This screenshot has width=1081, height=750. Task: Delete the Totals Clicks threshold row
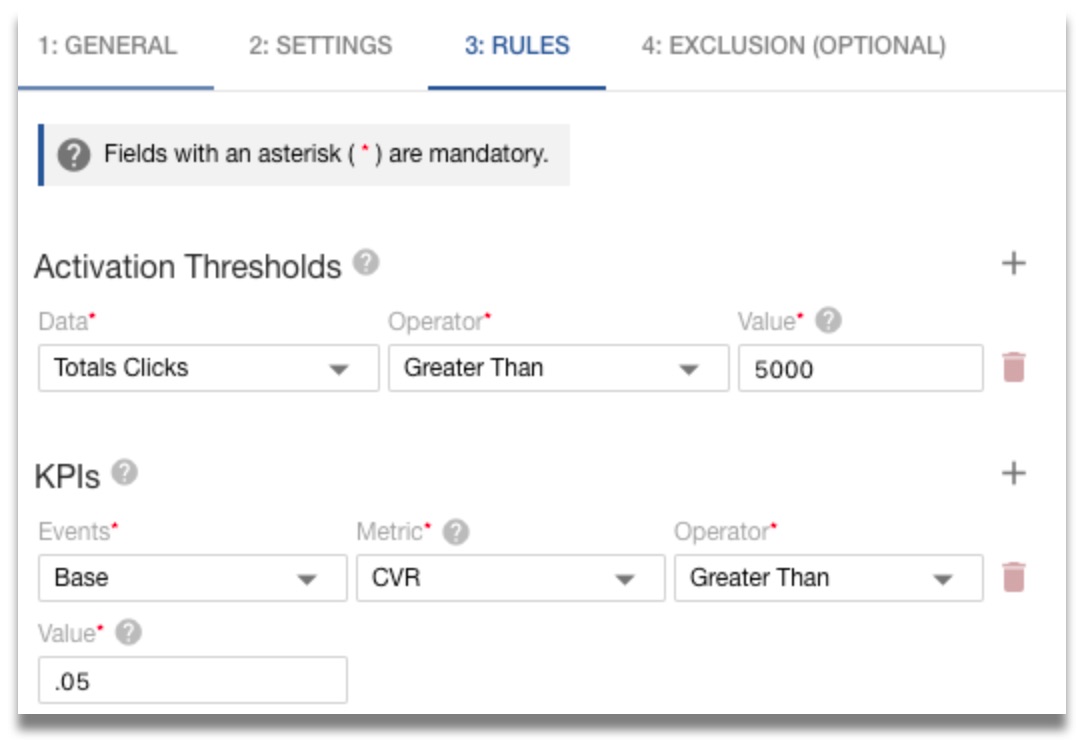pos(1013,367)
